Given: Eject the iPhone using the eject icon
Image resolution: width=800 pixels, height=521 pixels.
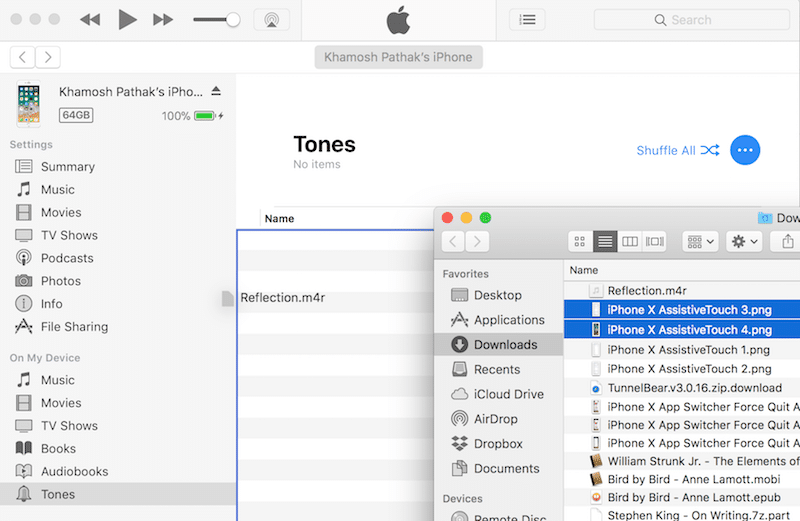Looking at the screenshot, I should (x=216, y=91).
